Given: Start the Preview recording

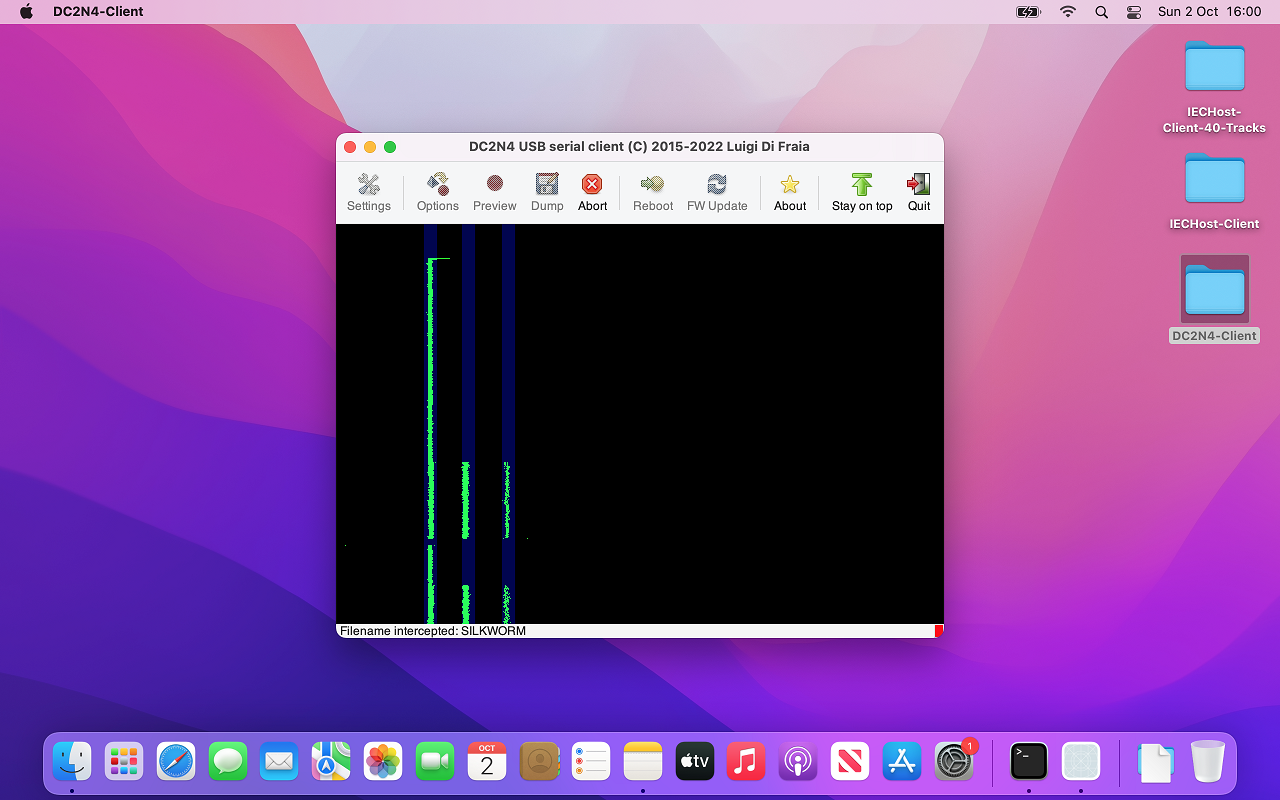Looking at the screenshot, I should tap(495, 193).
